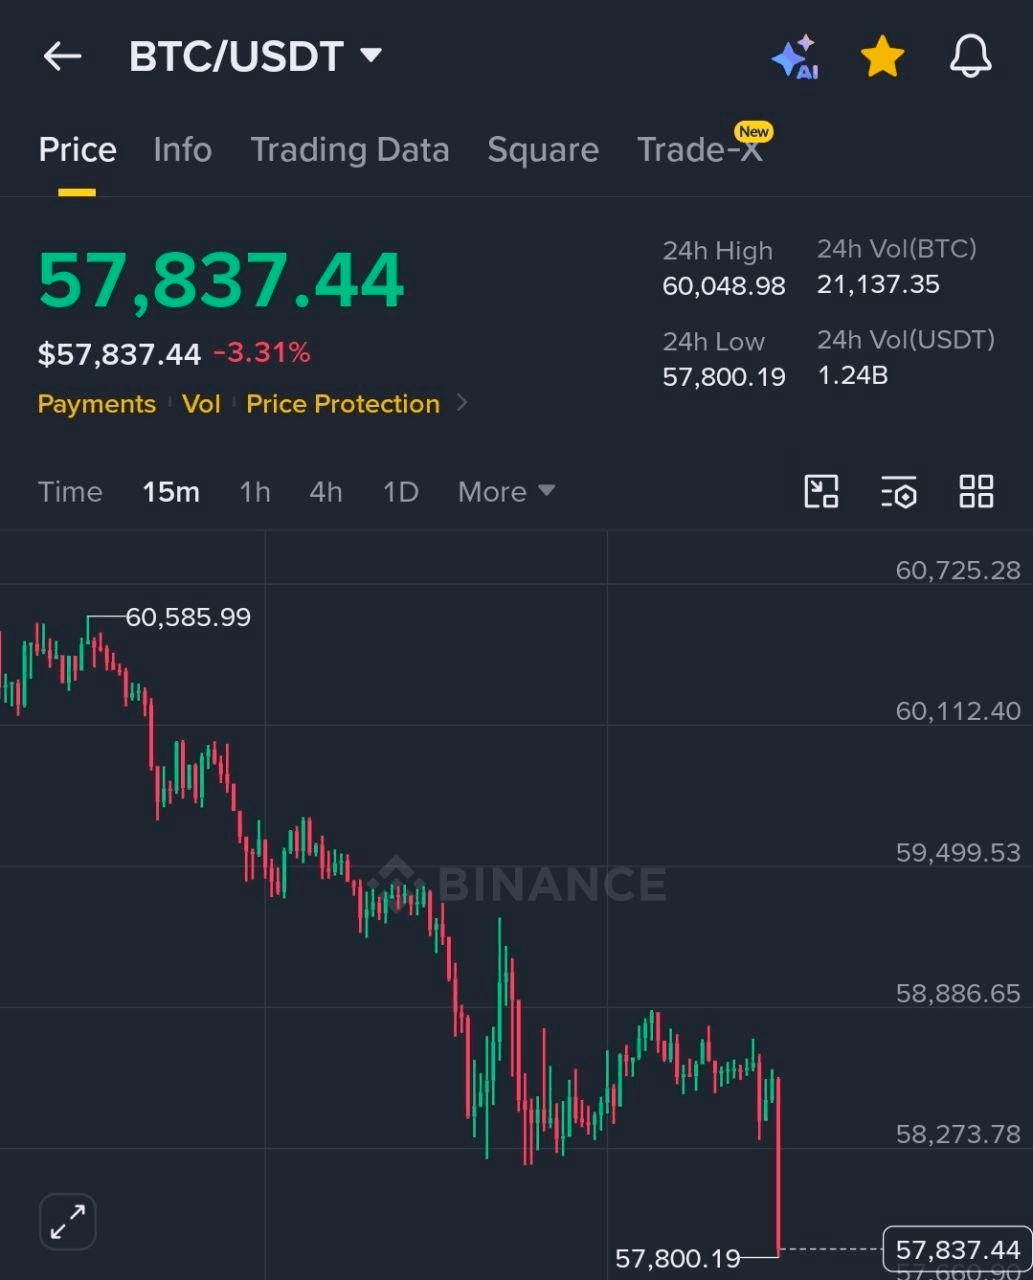Open the Square tab

click(x=543, y=150)
